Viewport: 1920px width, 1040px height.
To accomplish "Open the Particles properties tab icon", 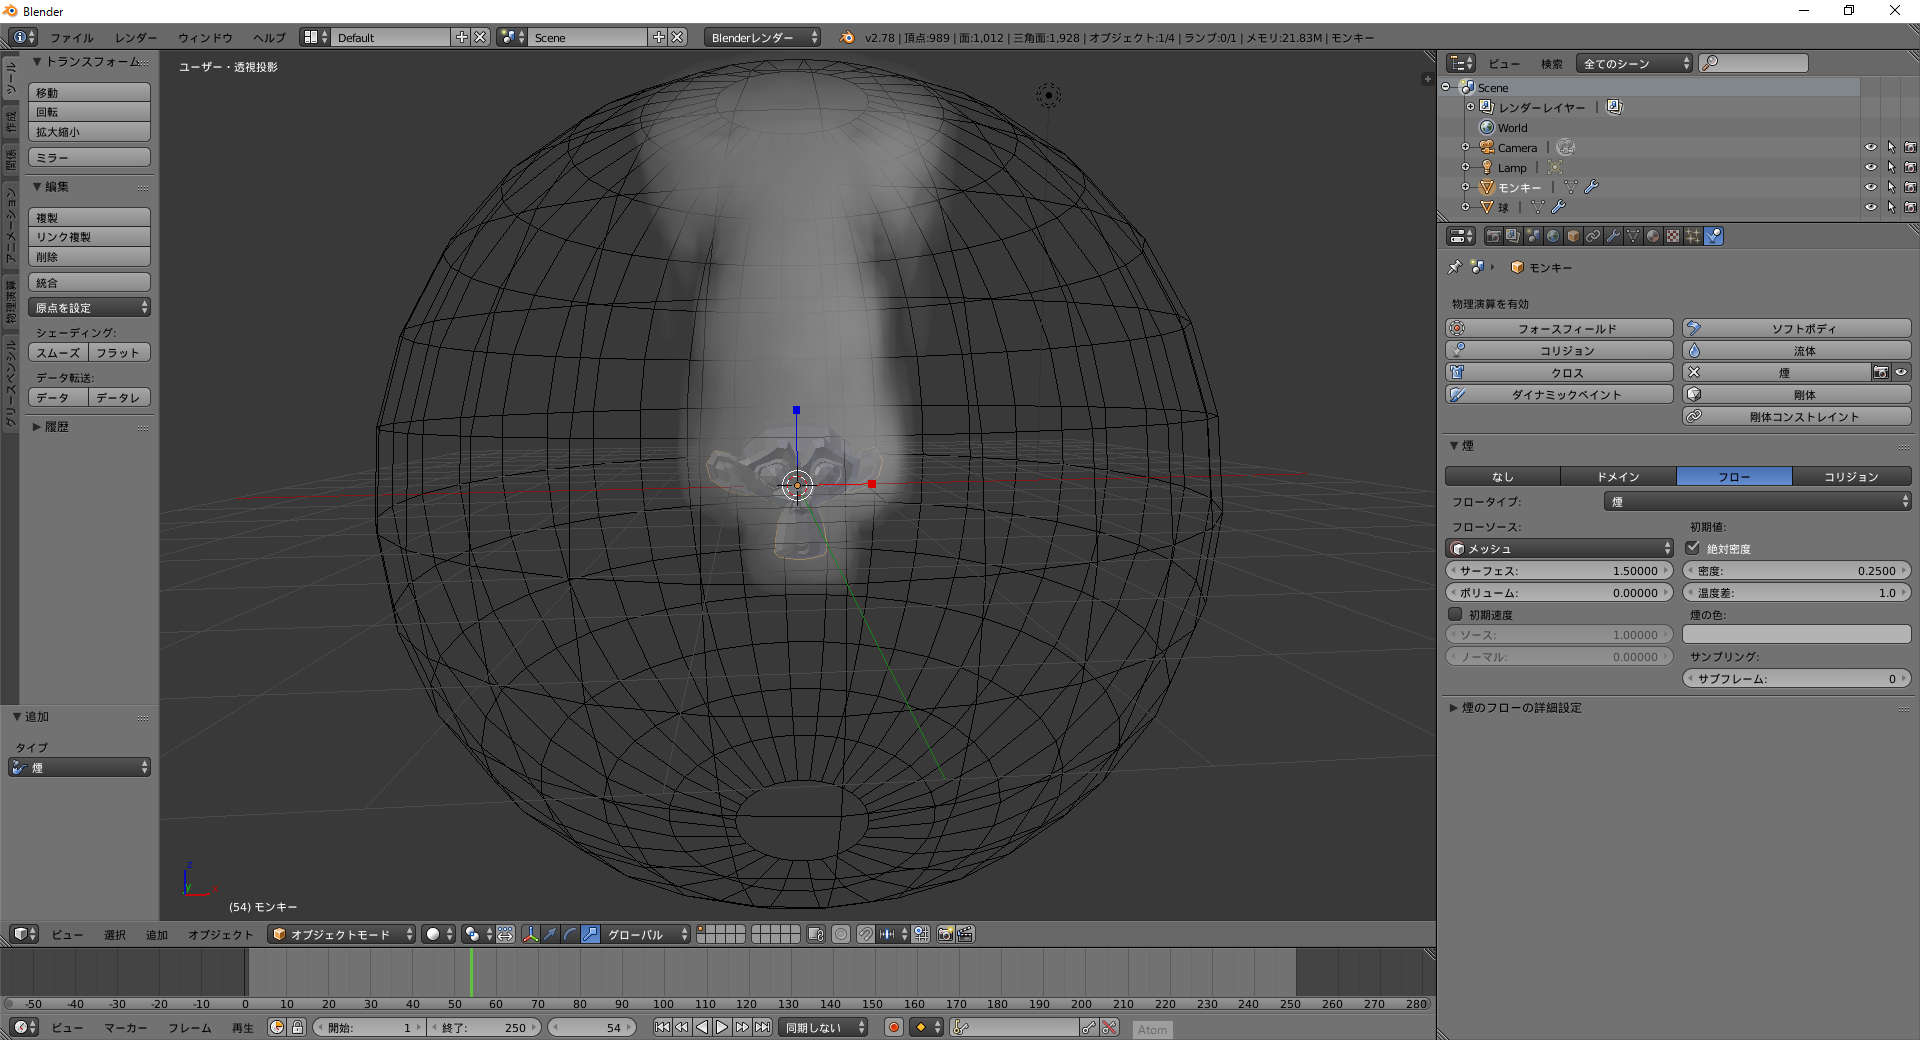I will pos(1693,236).
